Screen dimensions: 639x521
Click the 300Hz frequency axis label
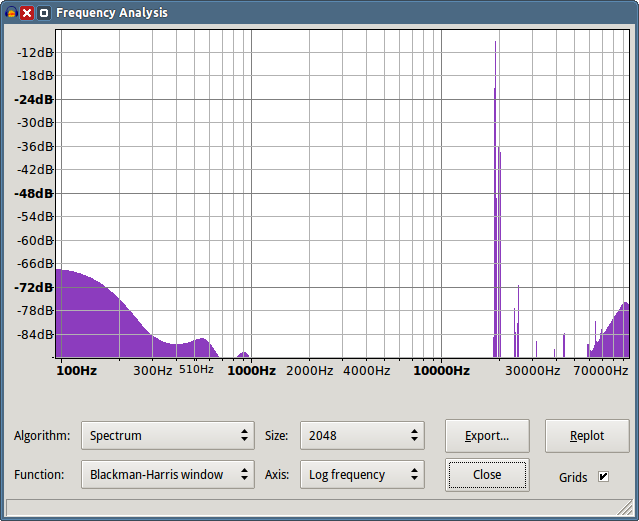(x=153, y=371)
